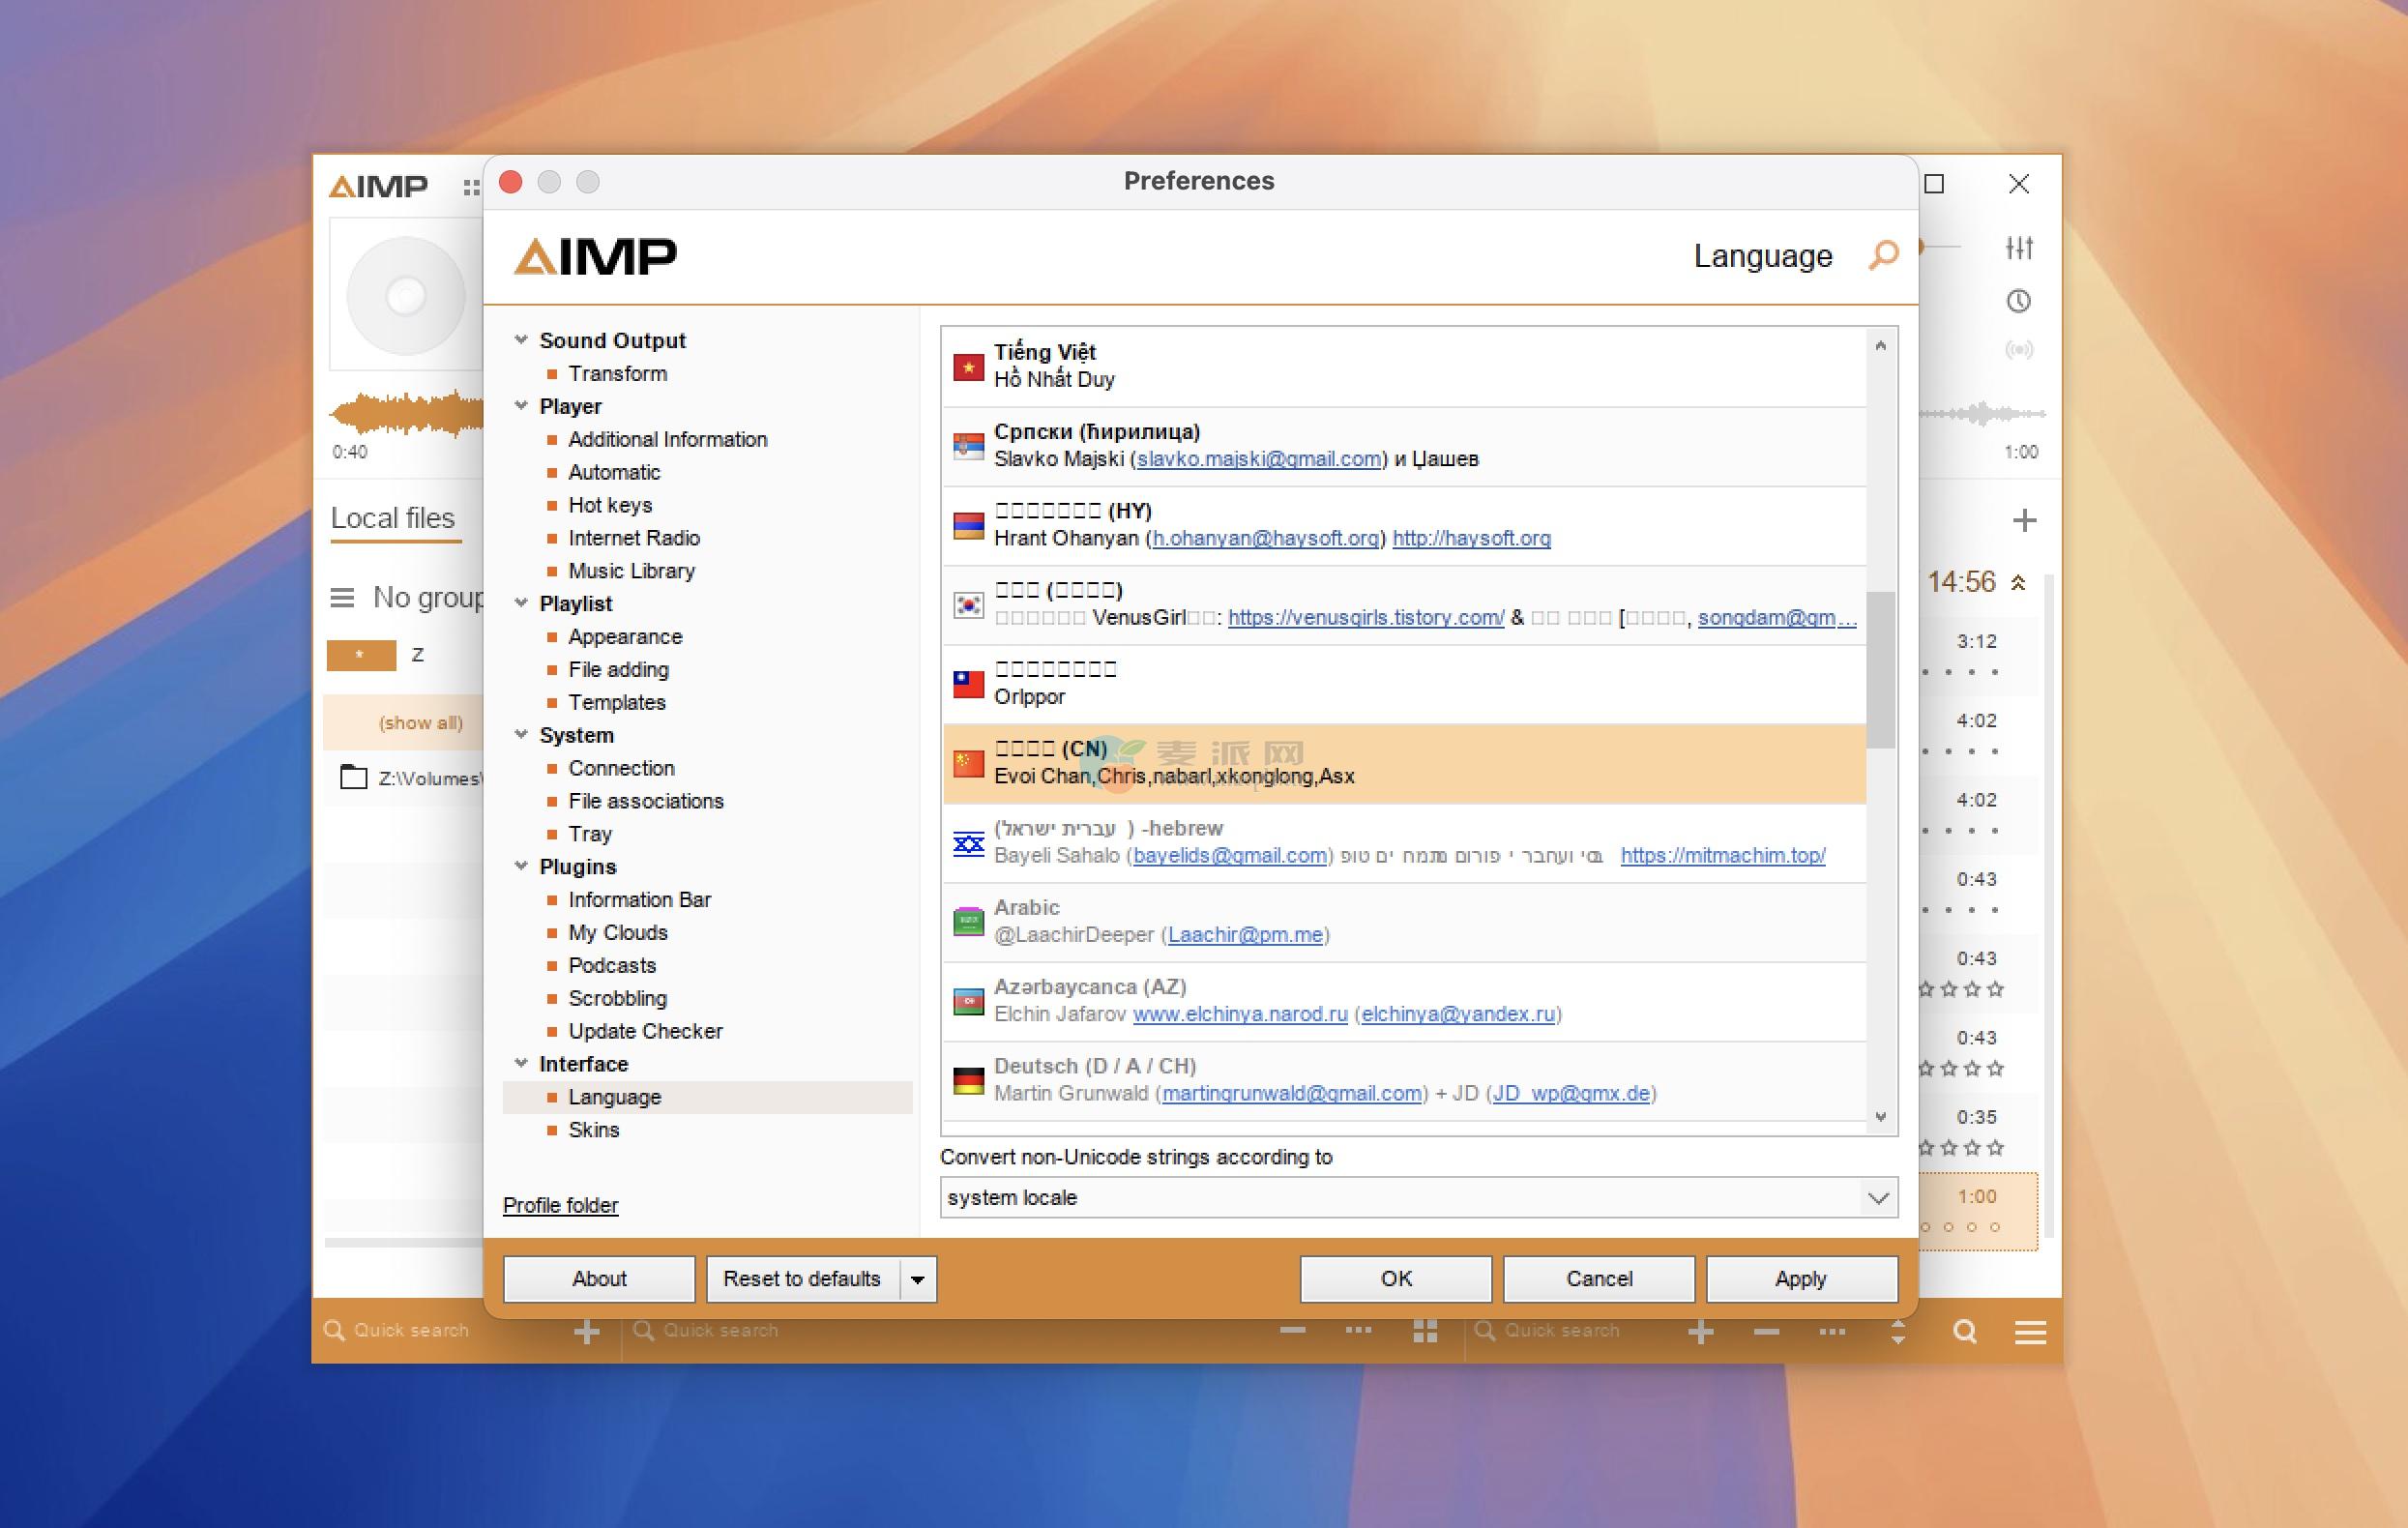
Task: Click the orange search icon beside Language heading
Action: tap(1883, 255)
